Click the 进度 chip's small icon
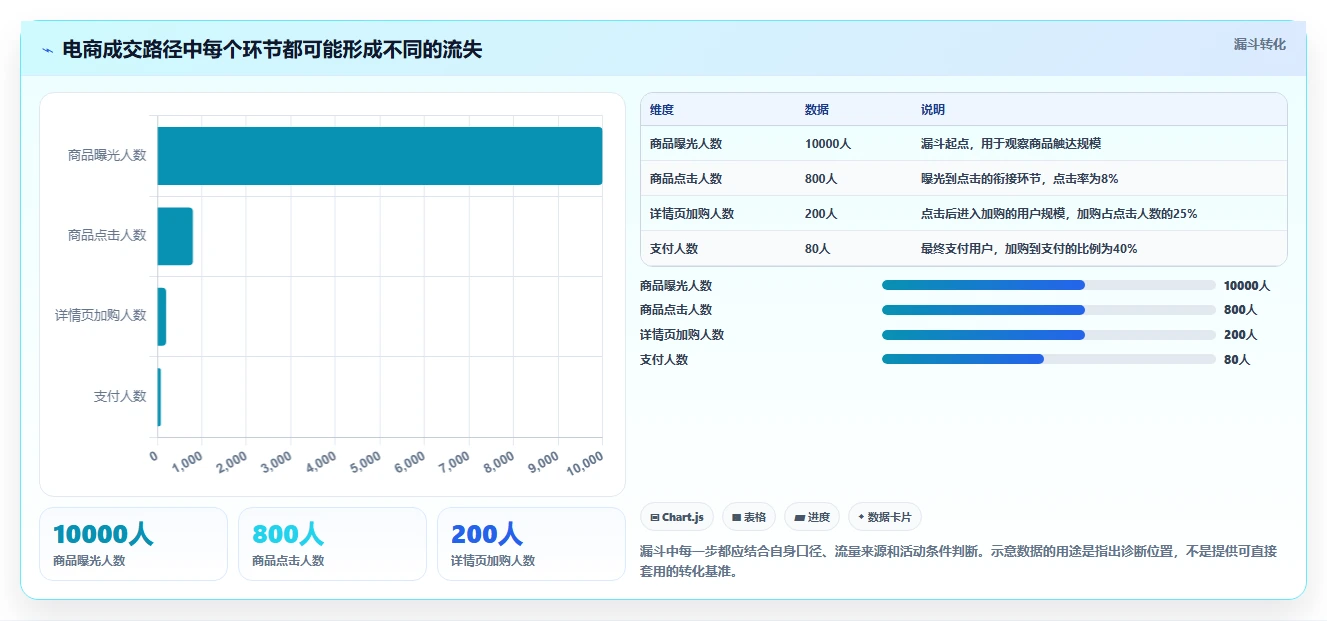Screen dimensions: 1327x621 tap(799, 518)
